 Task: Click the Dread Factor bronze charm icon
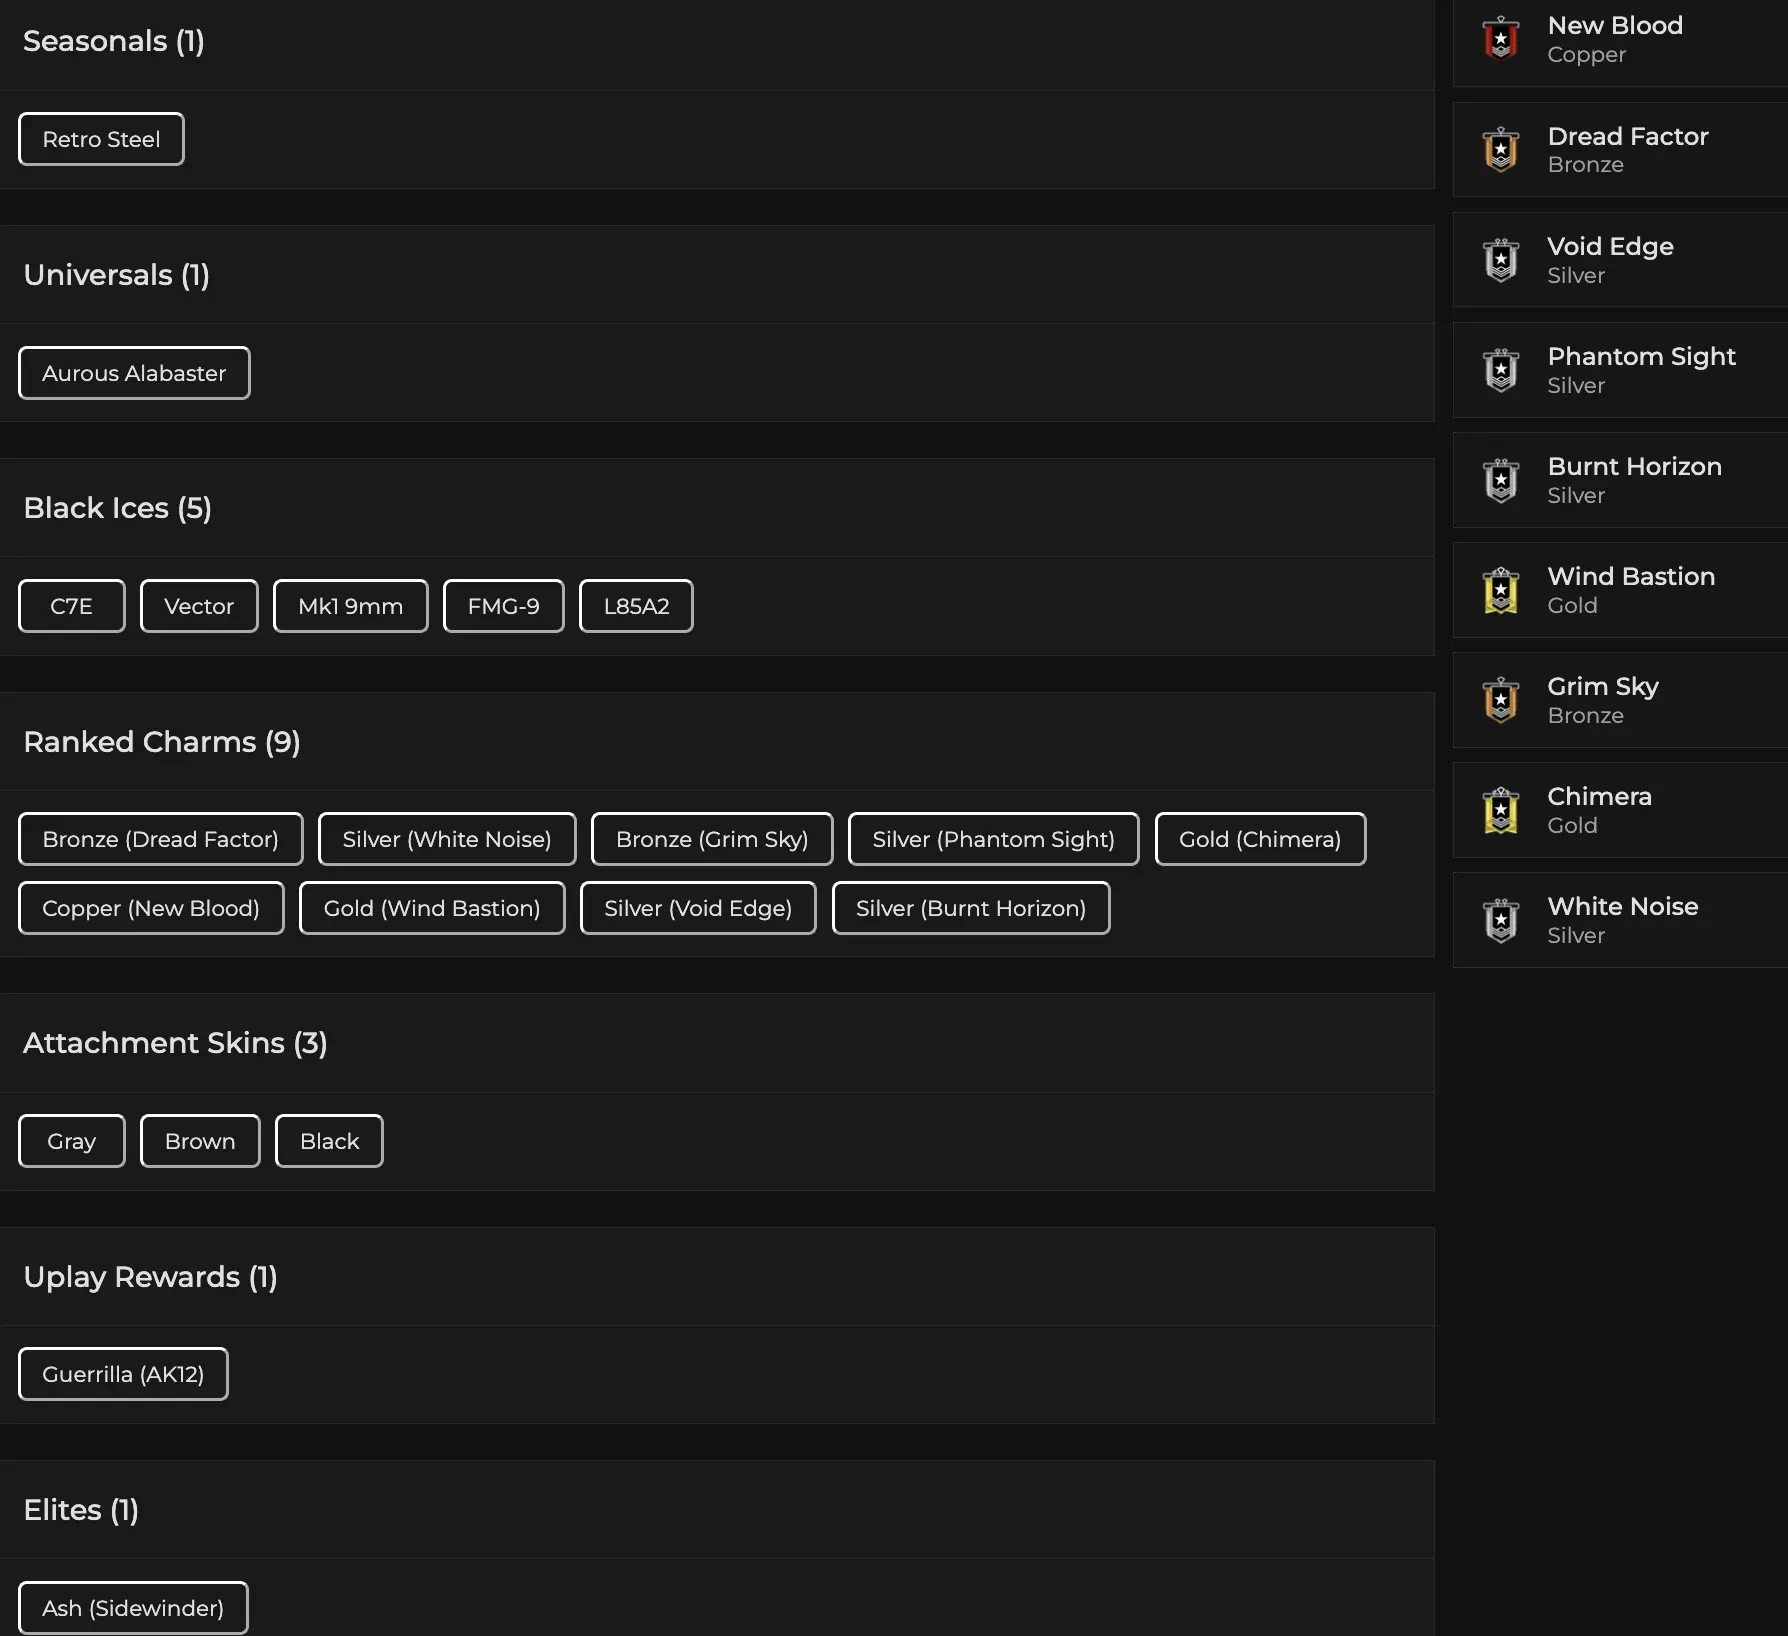tap(1501, 150)
